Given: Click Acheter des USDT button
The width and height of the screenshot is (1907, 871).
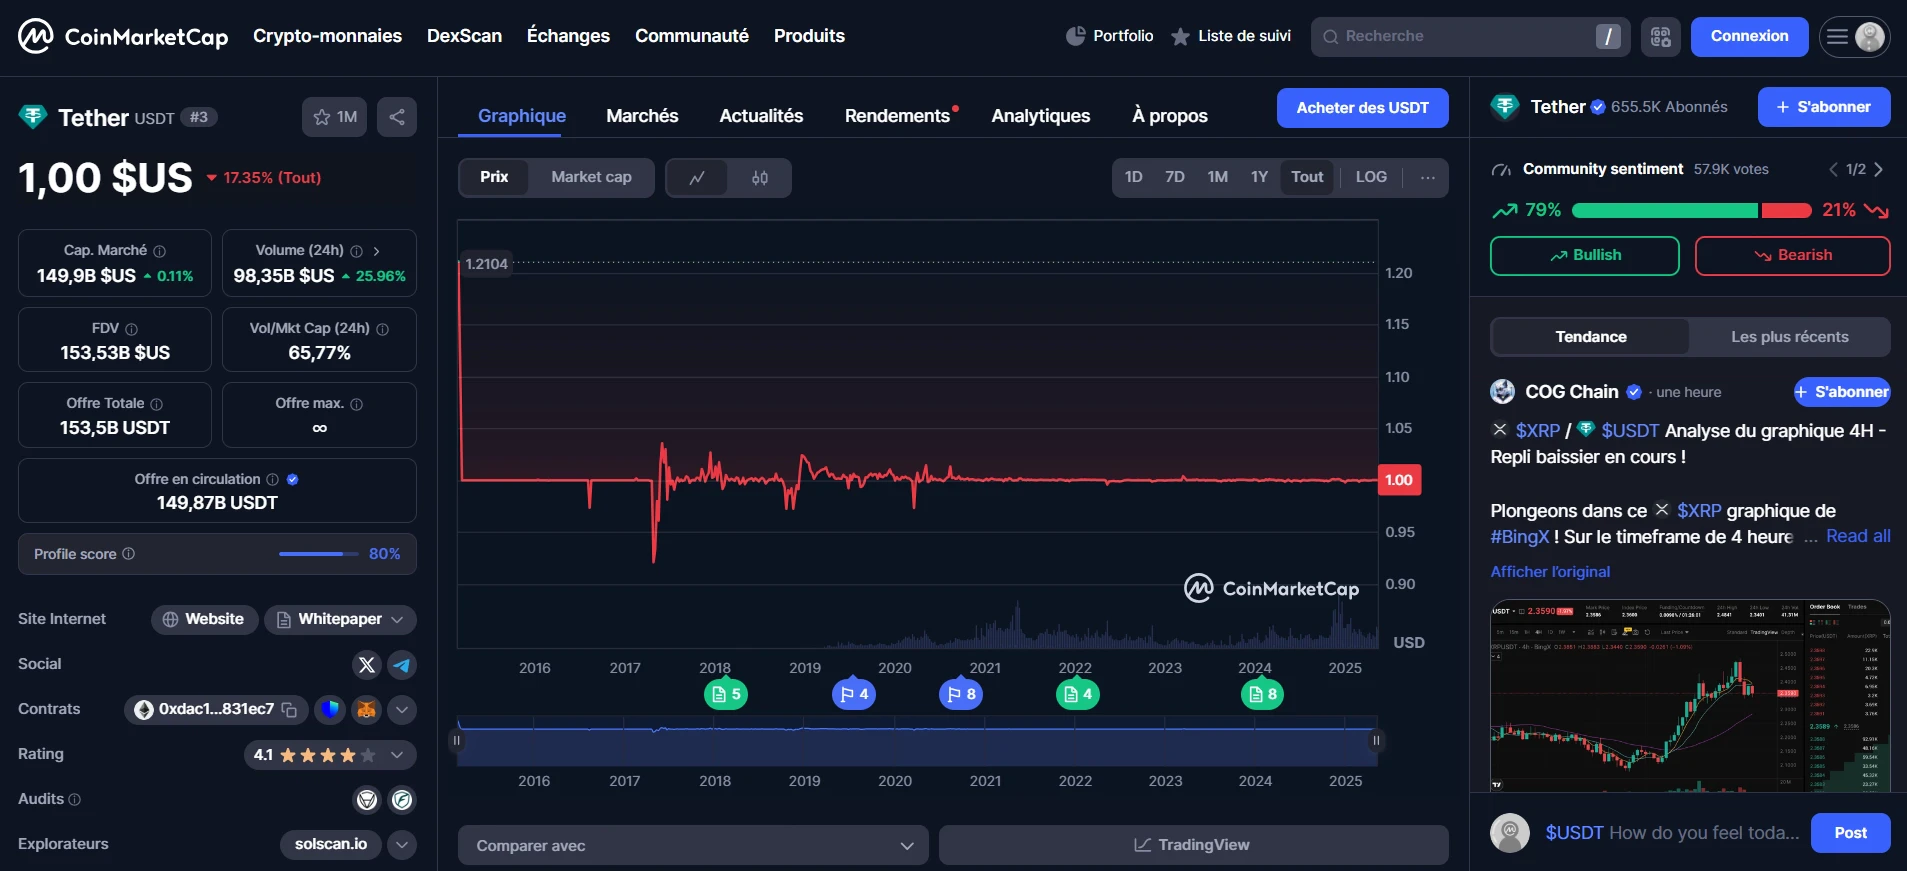Looking at the screenshot, I should click(1362, 108).
